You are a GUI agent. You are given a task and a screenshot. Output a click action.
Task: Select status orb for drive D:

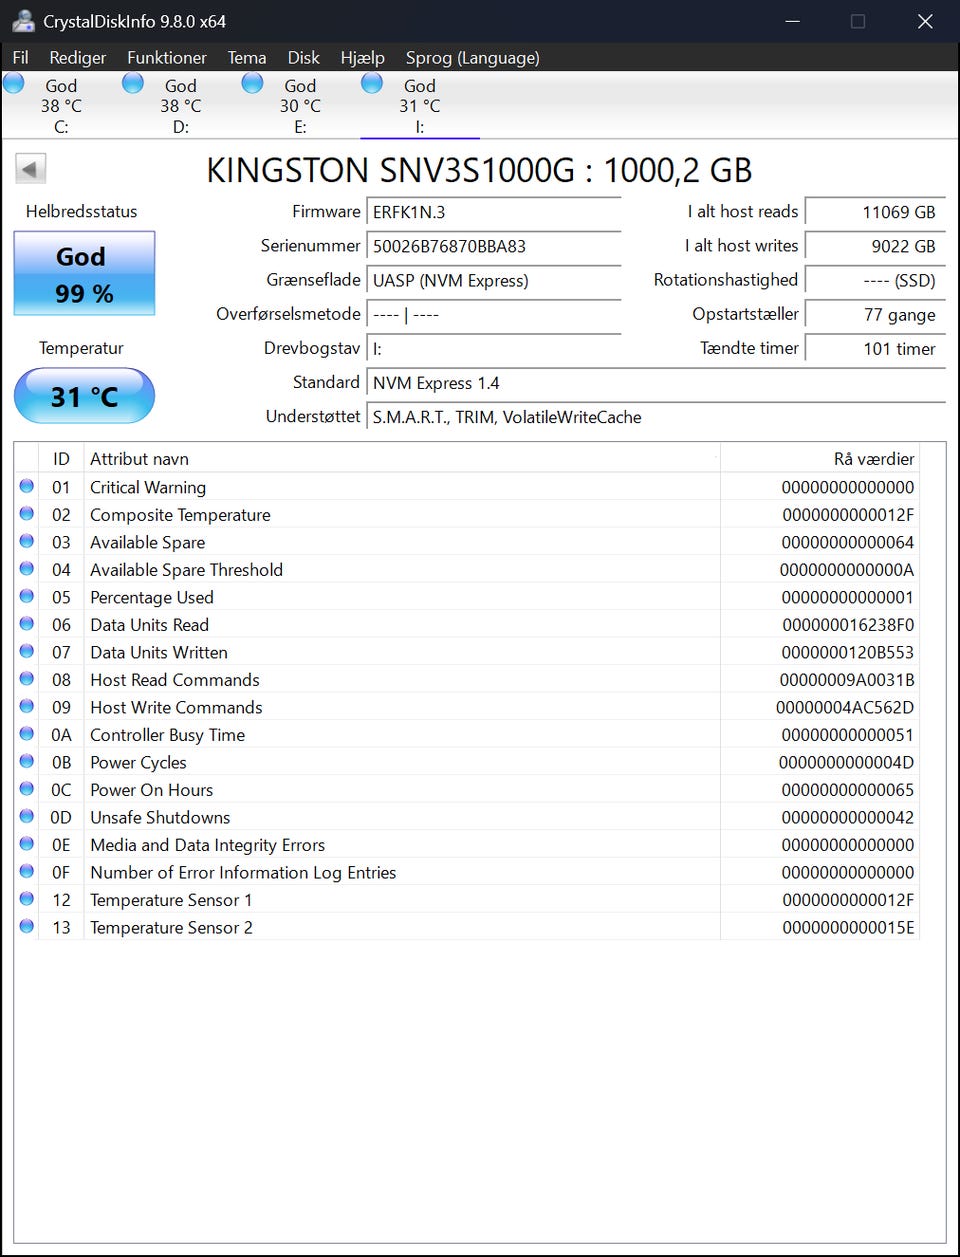tap(133, 83)
